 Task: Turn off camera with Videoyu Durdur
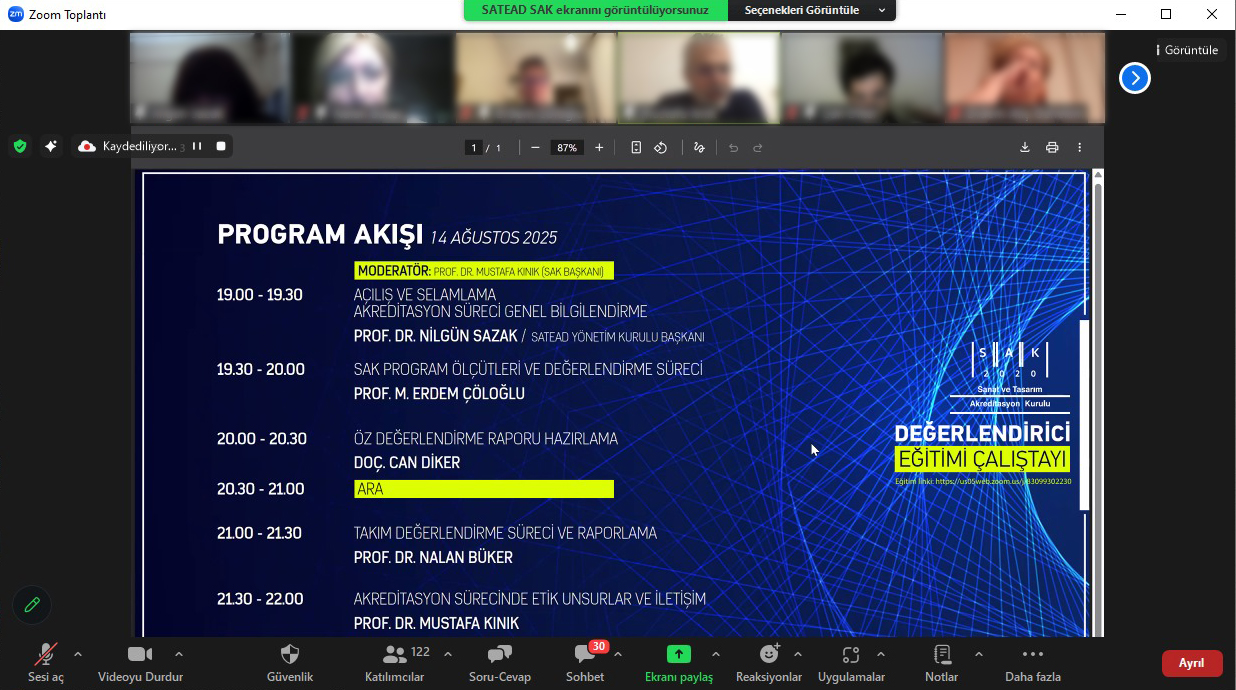click(140, 654)
